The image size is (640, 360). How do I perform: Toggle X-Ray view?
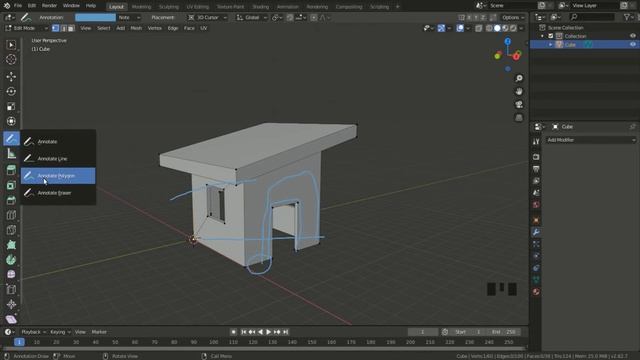(x=478, y=28)
